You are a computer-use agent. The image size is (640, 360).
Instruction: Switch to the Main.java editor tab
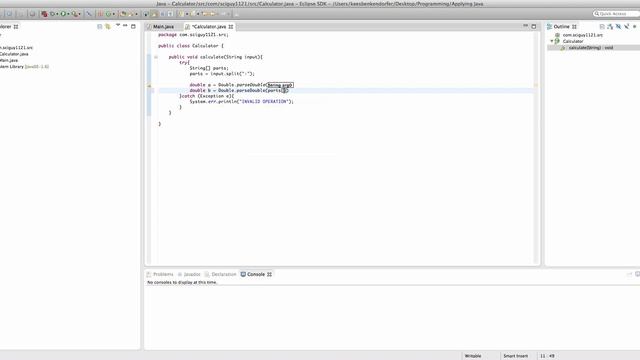(163, 27)
